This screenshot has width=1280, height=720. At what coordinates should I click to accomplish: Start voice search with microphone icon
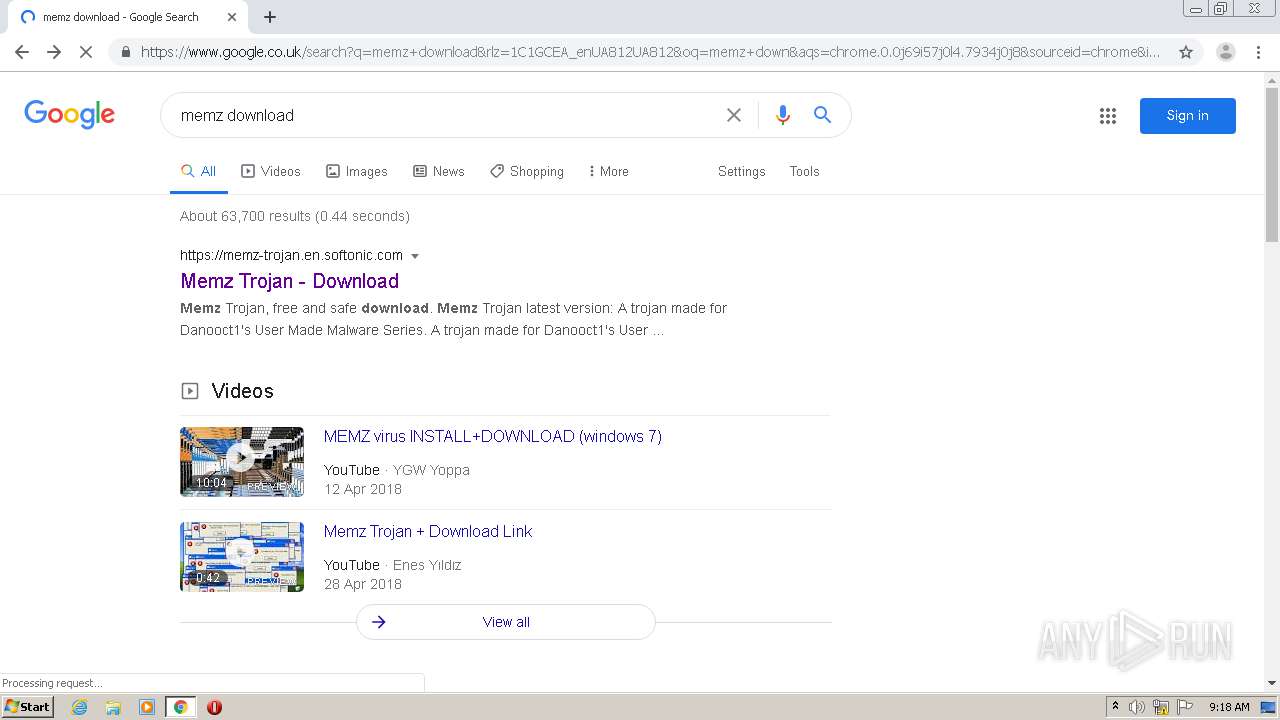(783, 115)
